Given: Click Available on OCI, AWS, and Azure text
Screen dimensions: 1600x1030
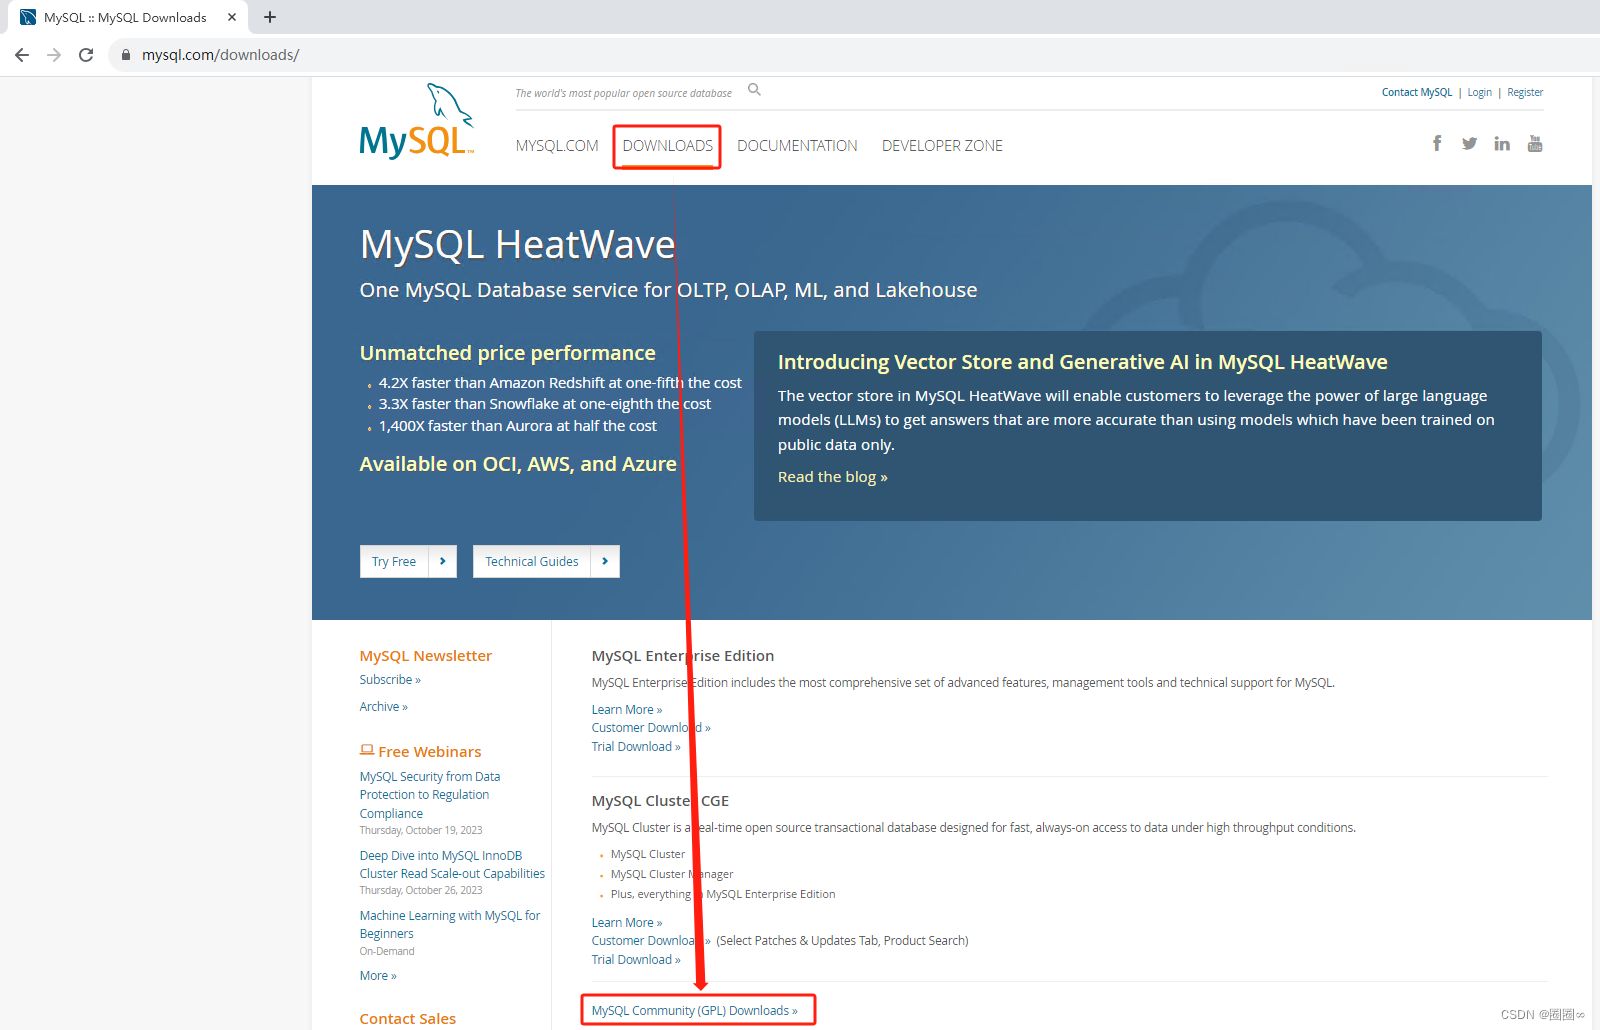Looking at the screenshot, I should (518, 464).
